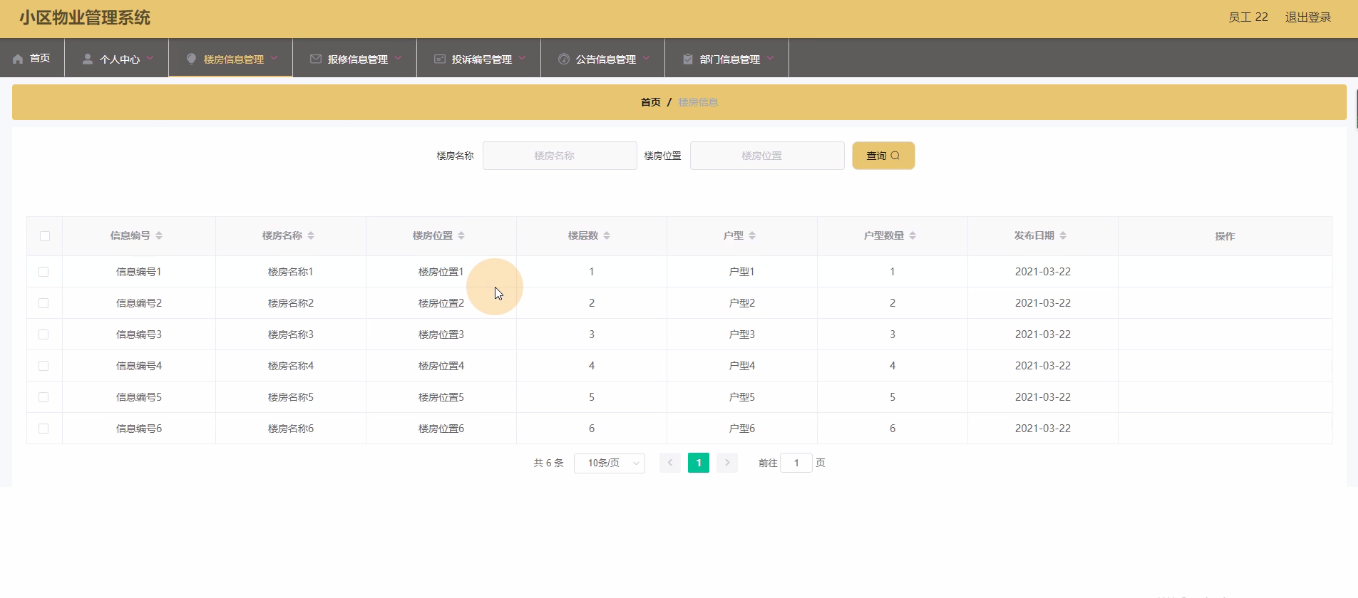Image resolution: width=1358 pixels, height=598 pixels.
Task: Sort table by 发布日期 sort arrows
Action: [x=1063, y=236]
